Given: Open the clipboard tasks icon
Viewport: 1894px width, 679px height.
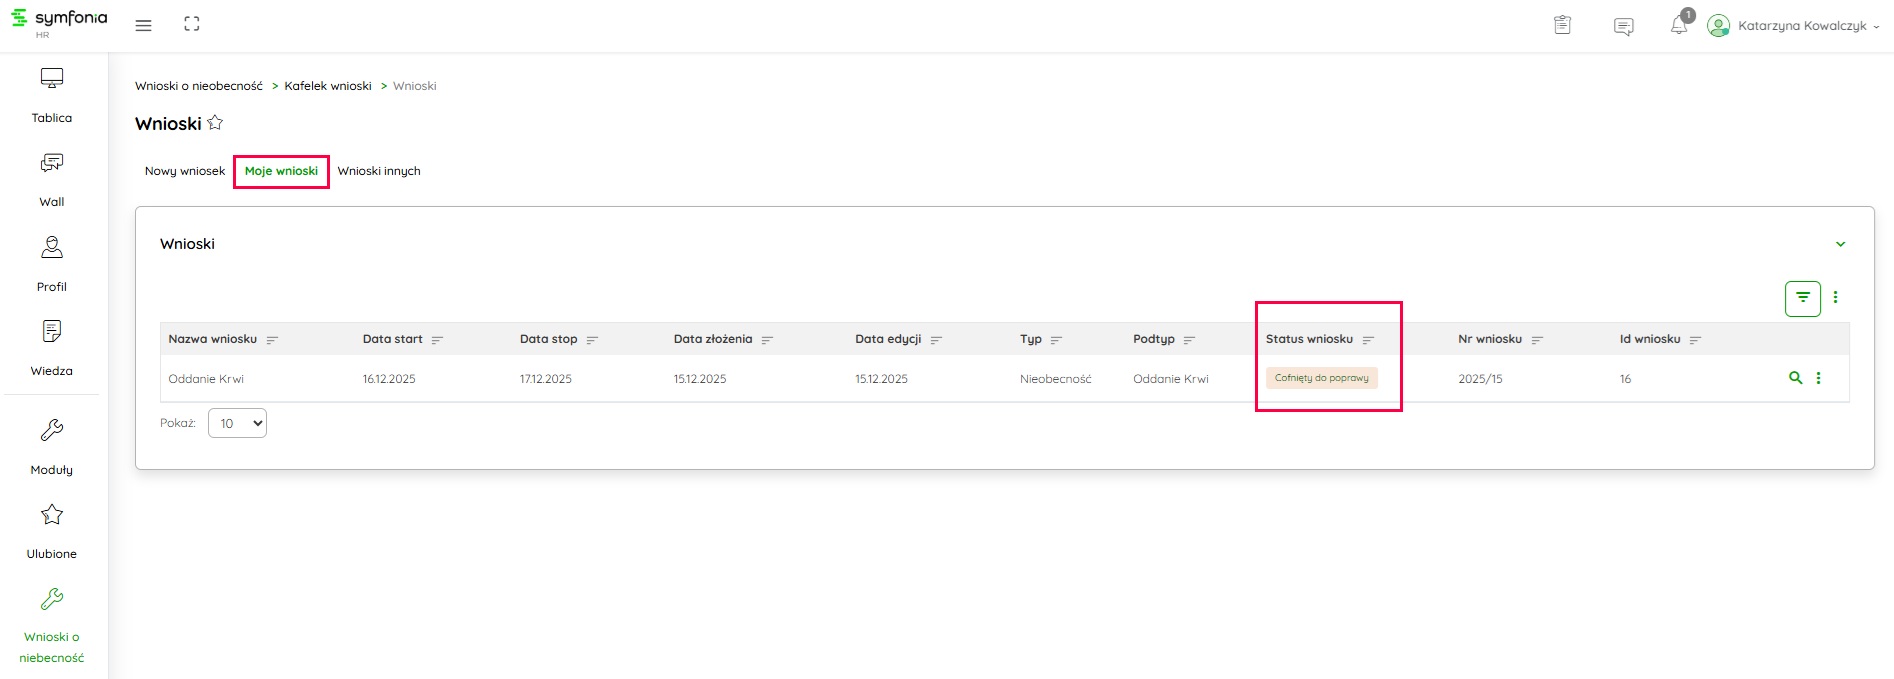Looking at the screenshot, I should 1562,26.
